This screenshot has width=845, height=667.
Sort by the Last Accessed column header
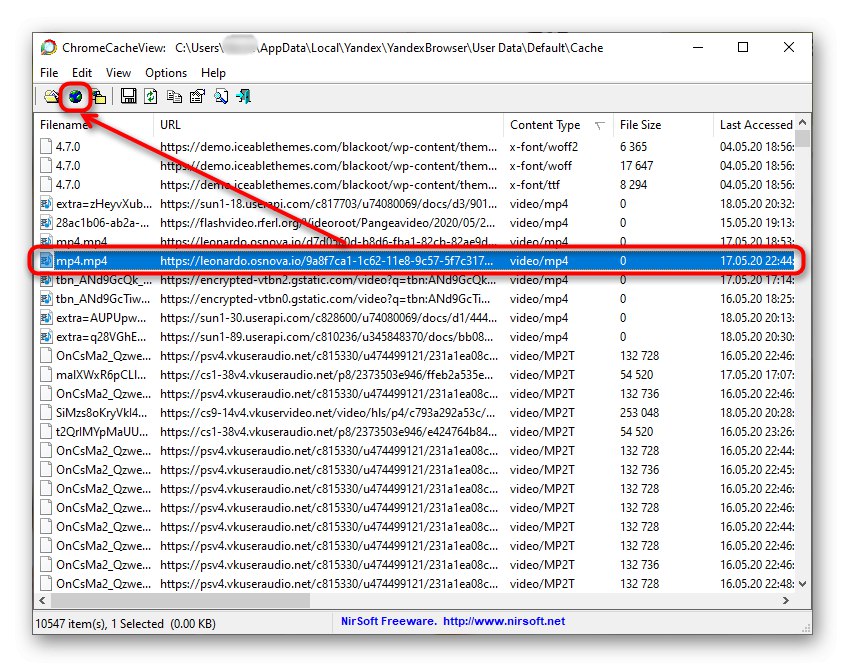pyautogui.click(x=754, y=124)
